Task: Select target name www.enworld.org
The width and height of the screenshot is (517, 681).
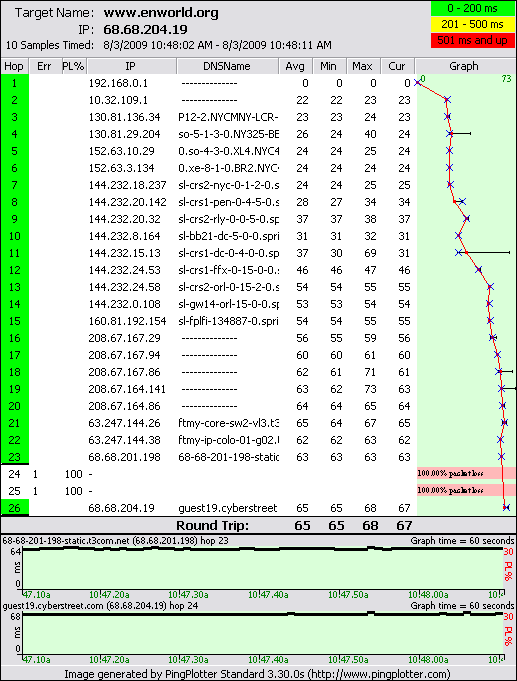Action: tap(161, 13)
